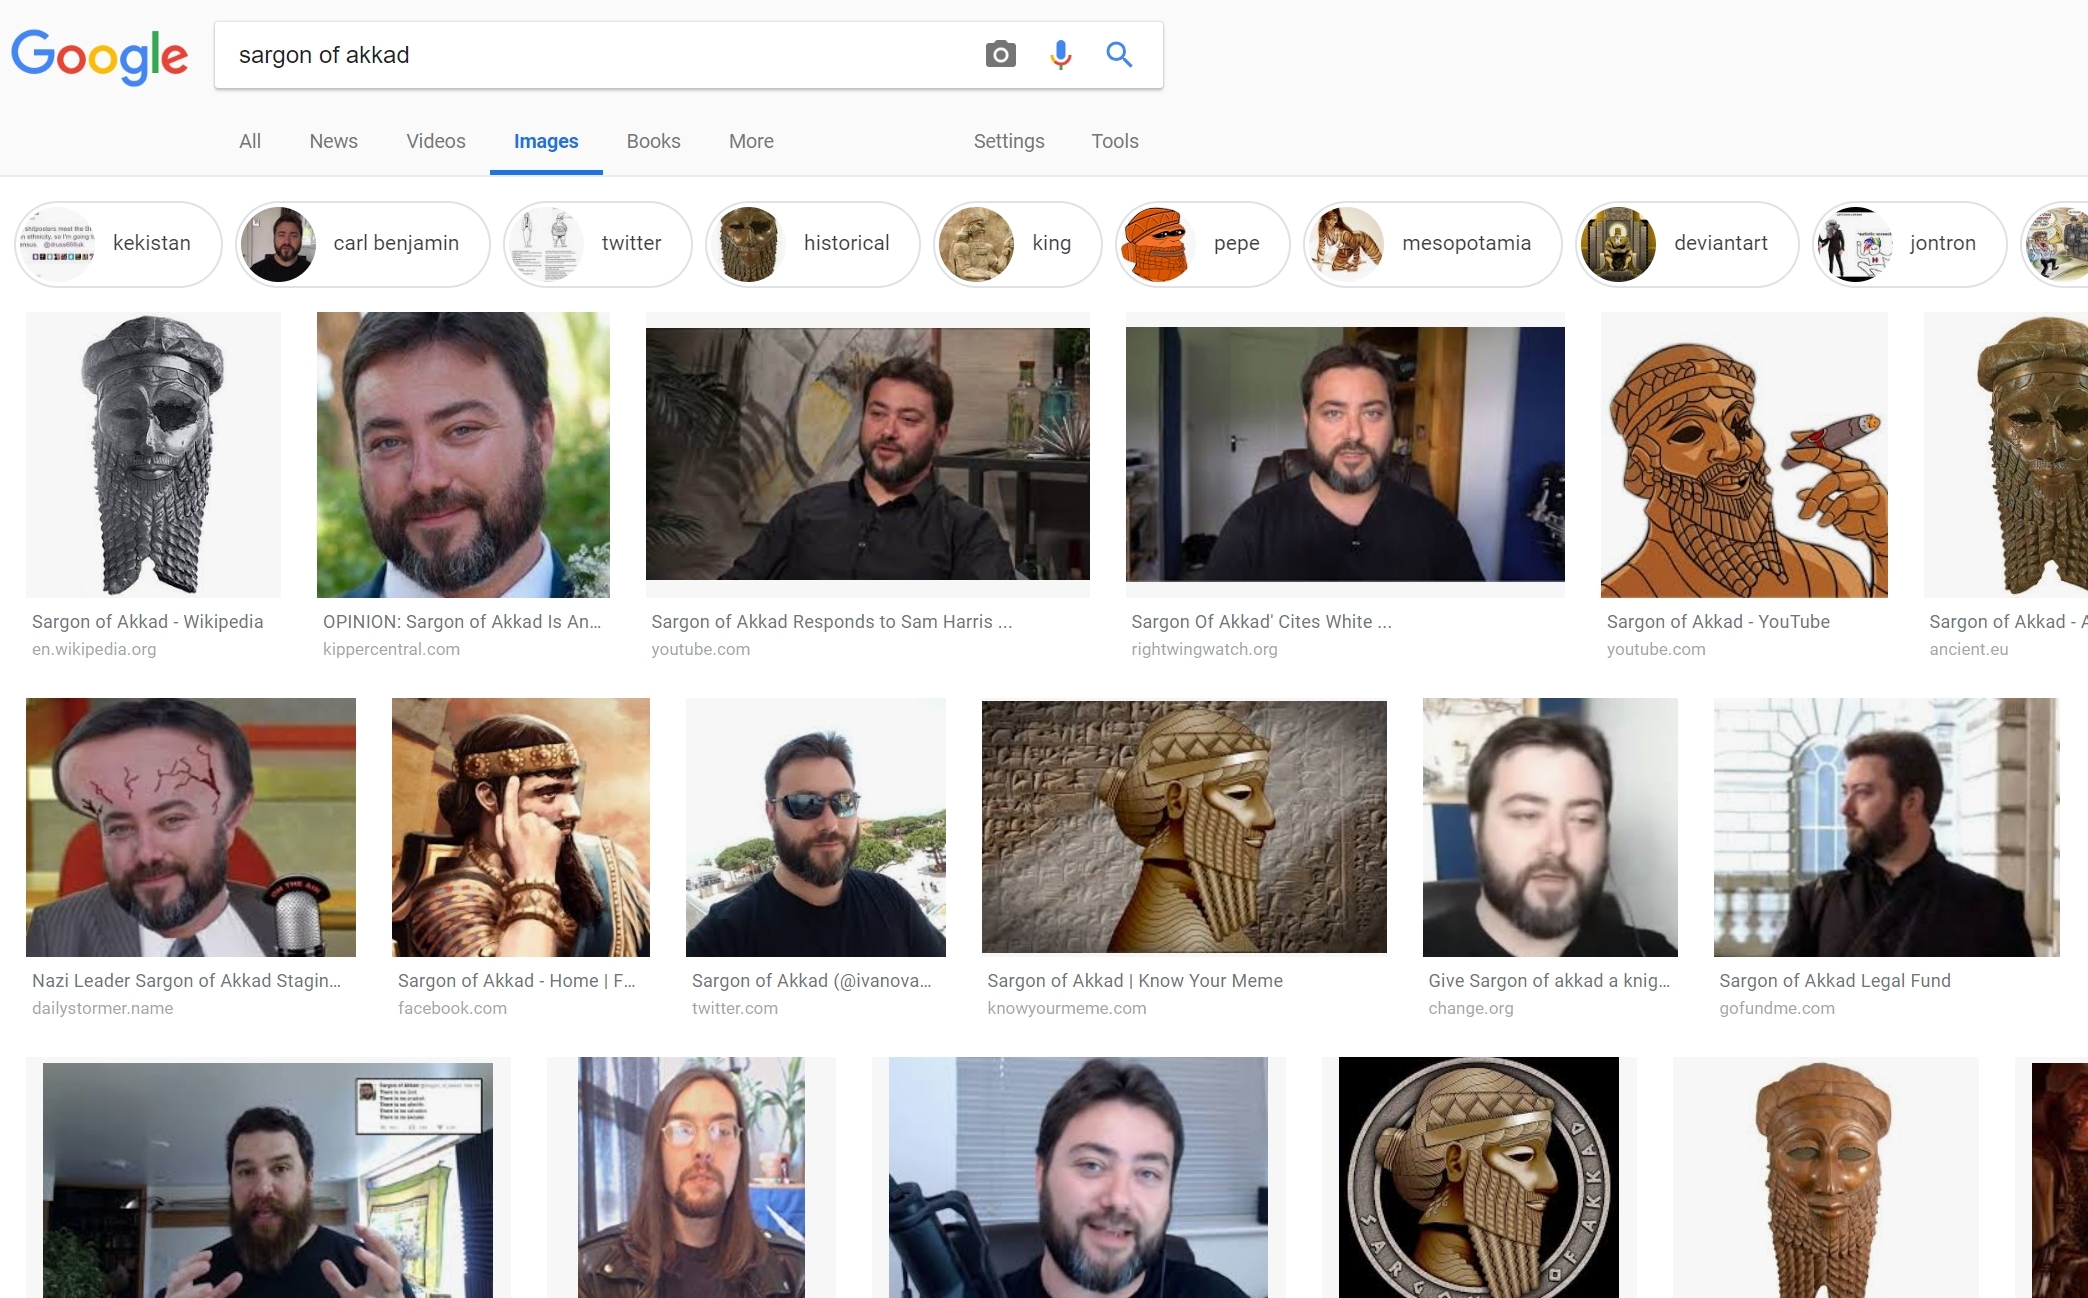Switch to the News tab
Screen dimensions: 2088x1298
click(x=333, y=141)
